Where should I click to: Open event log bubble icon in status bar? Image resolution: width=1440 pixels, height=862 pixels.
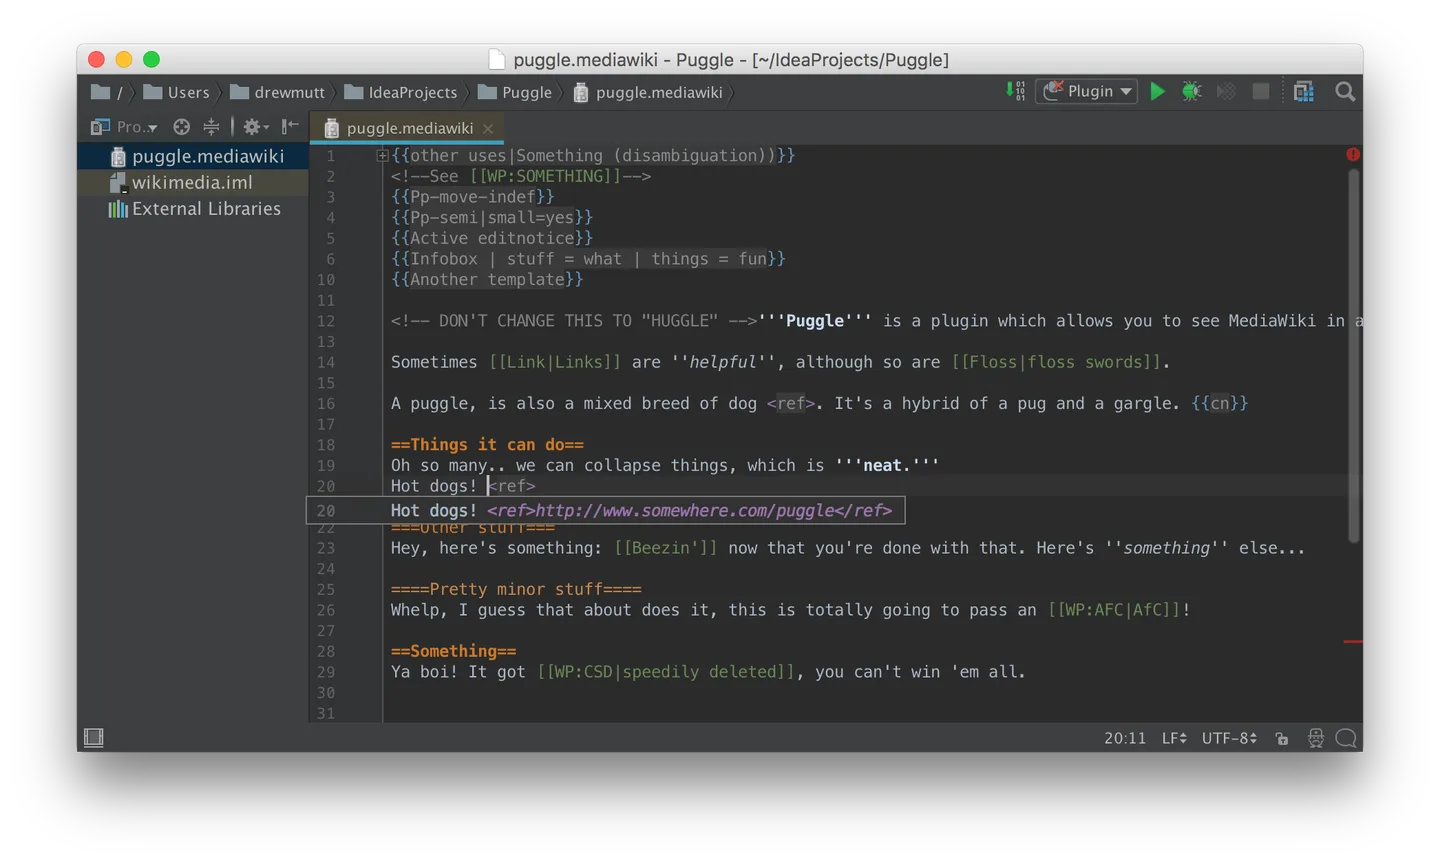click(x=1346, y=738)
